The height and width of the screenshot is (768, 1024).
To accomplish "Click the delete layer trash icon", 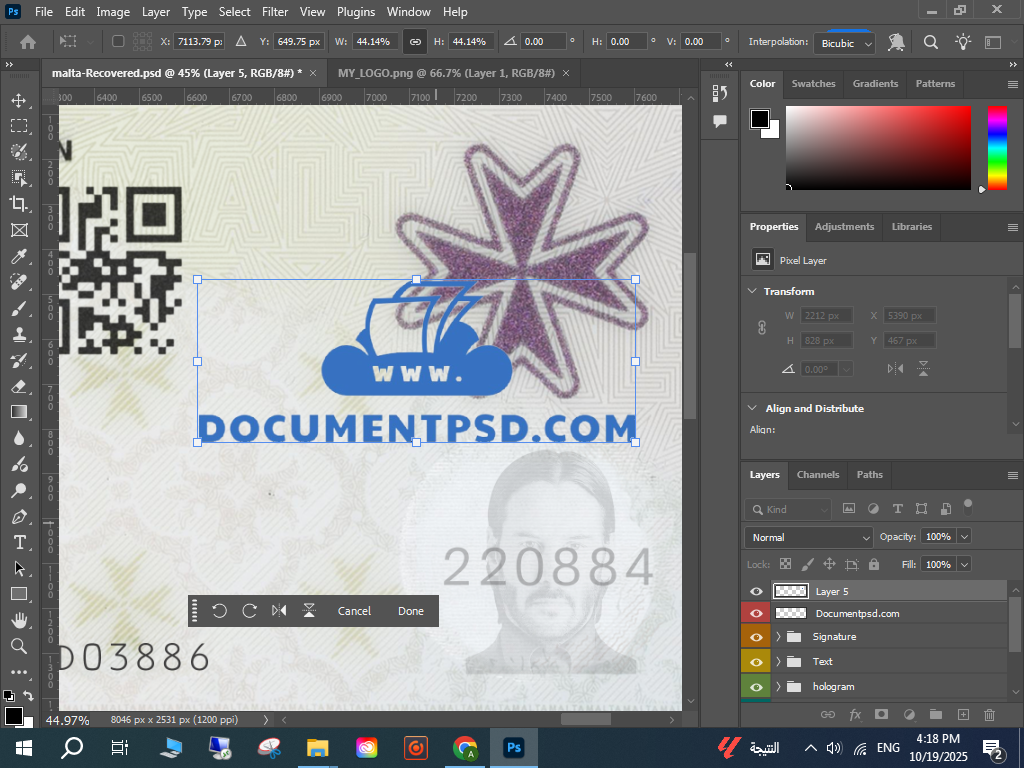I will click(990, 714).
